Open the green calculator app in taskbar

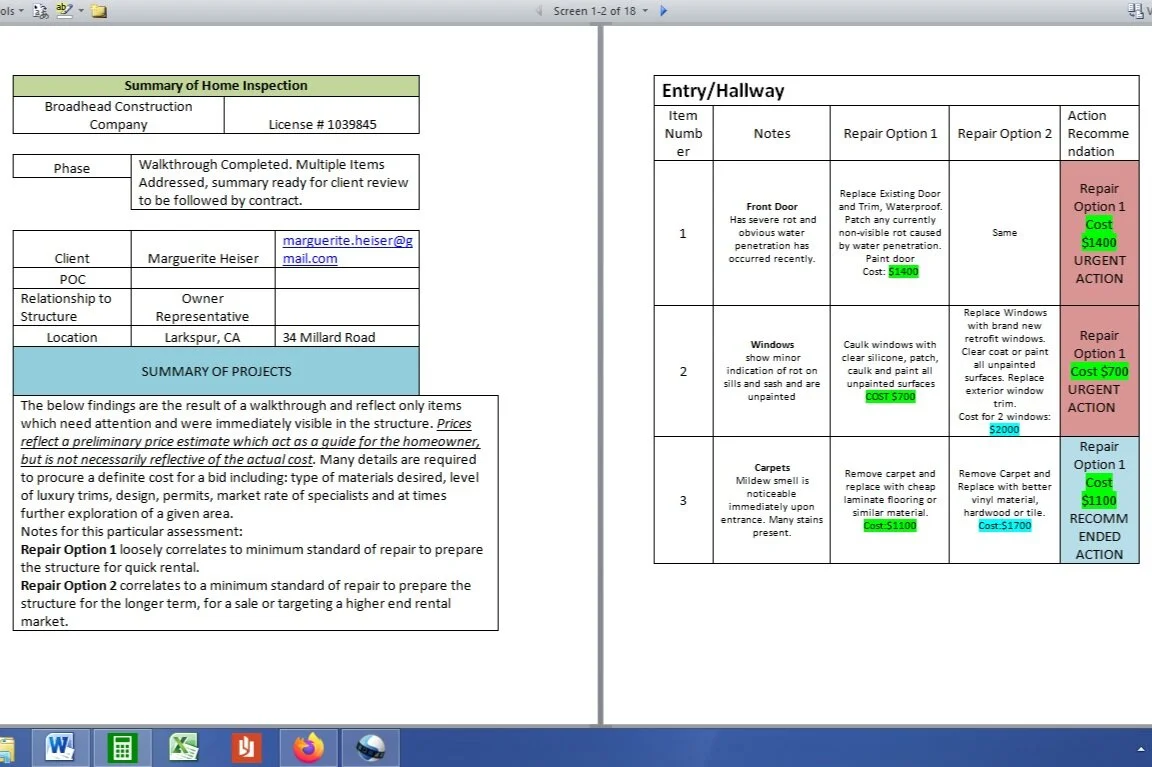click(x=122, y=748)
